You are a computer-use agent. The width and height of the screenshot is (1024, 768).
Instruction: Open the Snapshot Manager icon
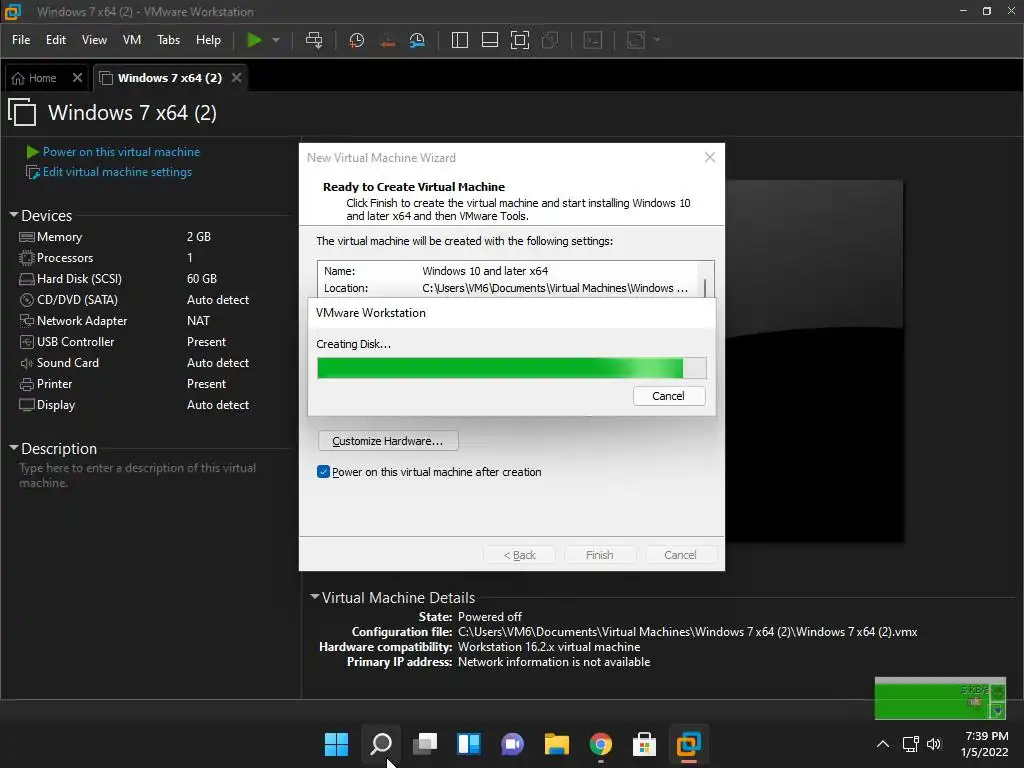tap(417, 40)
